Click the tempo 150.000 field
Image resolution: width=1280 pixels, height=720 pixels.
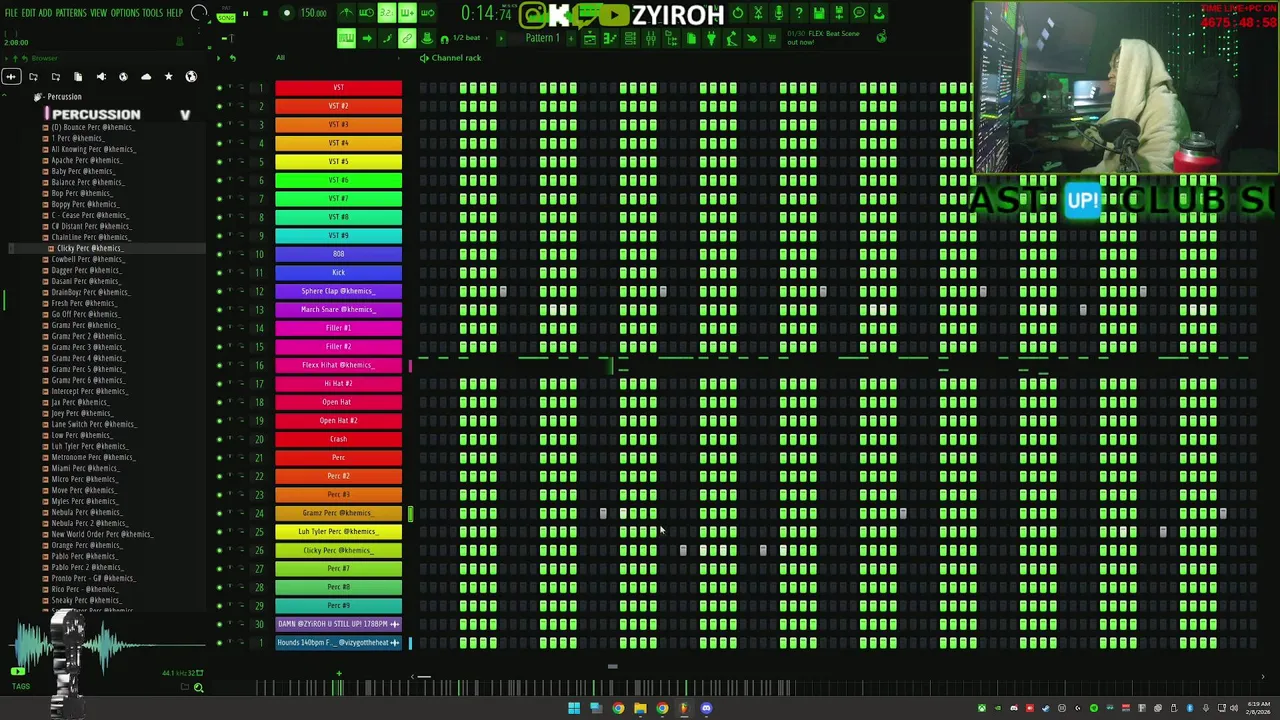coord(313,14)
